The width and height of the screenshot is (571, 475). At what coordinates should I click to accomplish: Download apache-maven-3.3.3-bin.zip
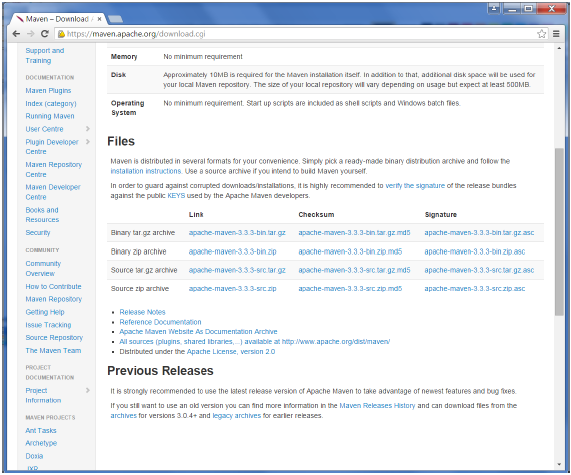[232, 252]
